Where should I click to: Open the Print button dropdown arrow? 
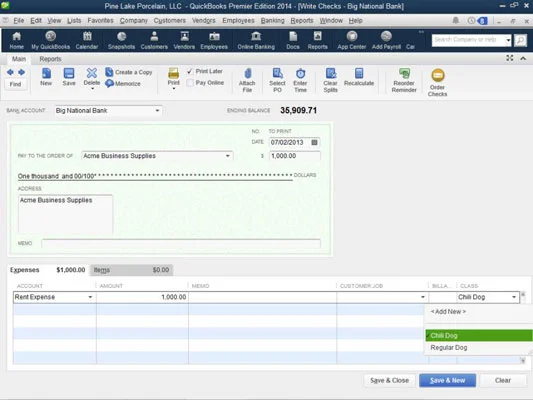[x=174, y=89]
